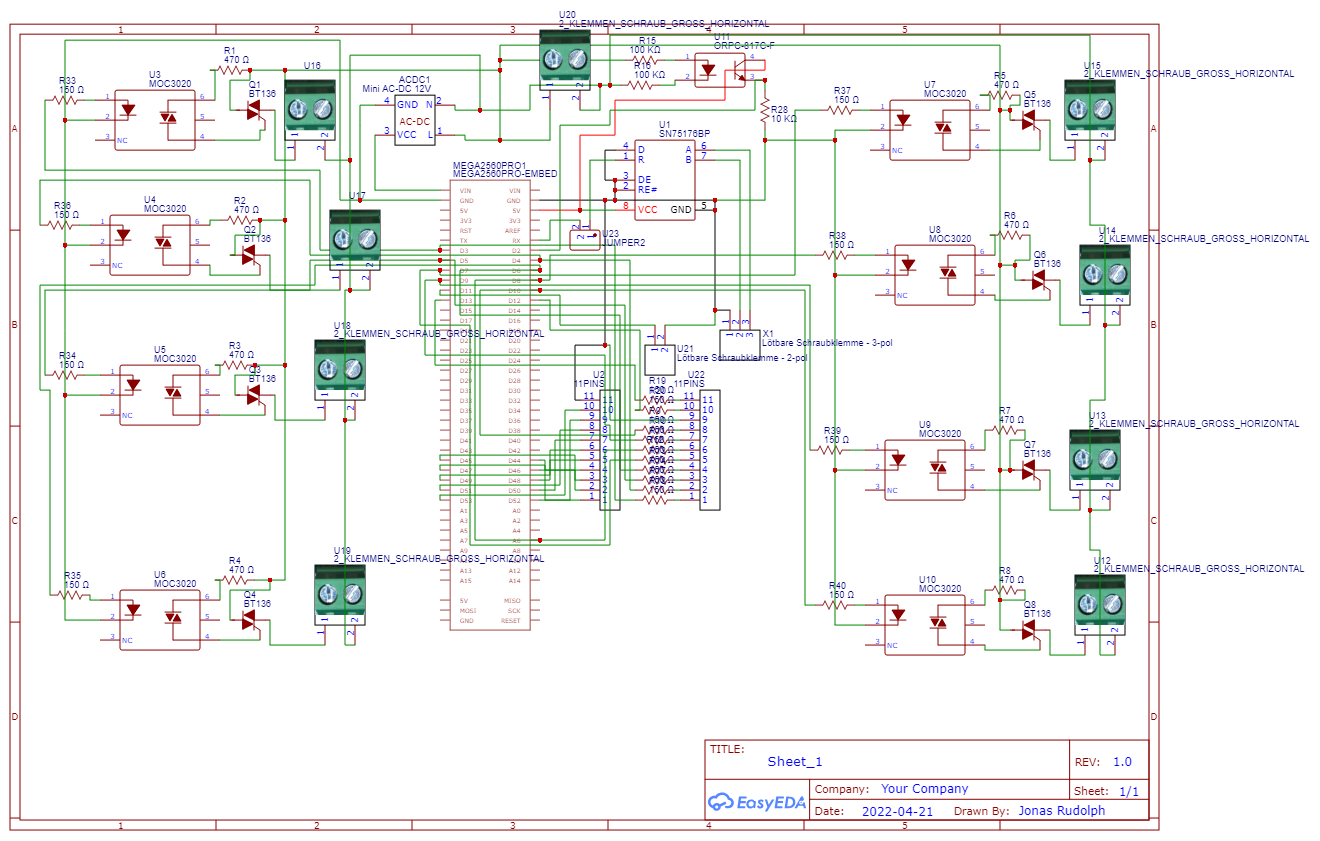Select the U4 MOC3020 optocoupler symbol
Viewport: 1320px width, 841px height.
point(150,245)
